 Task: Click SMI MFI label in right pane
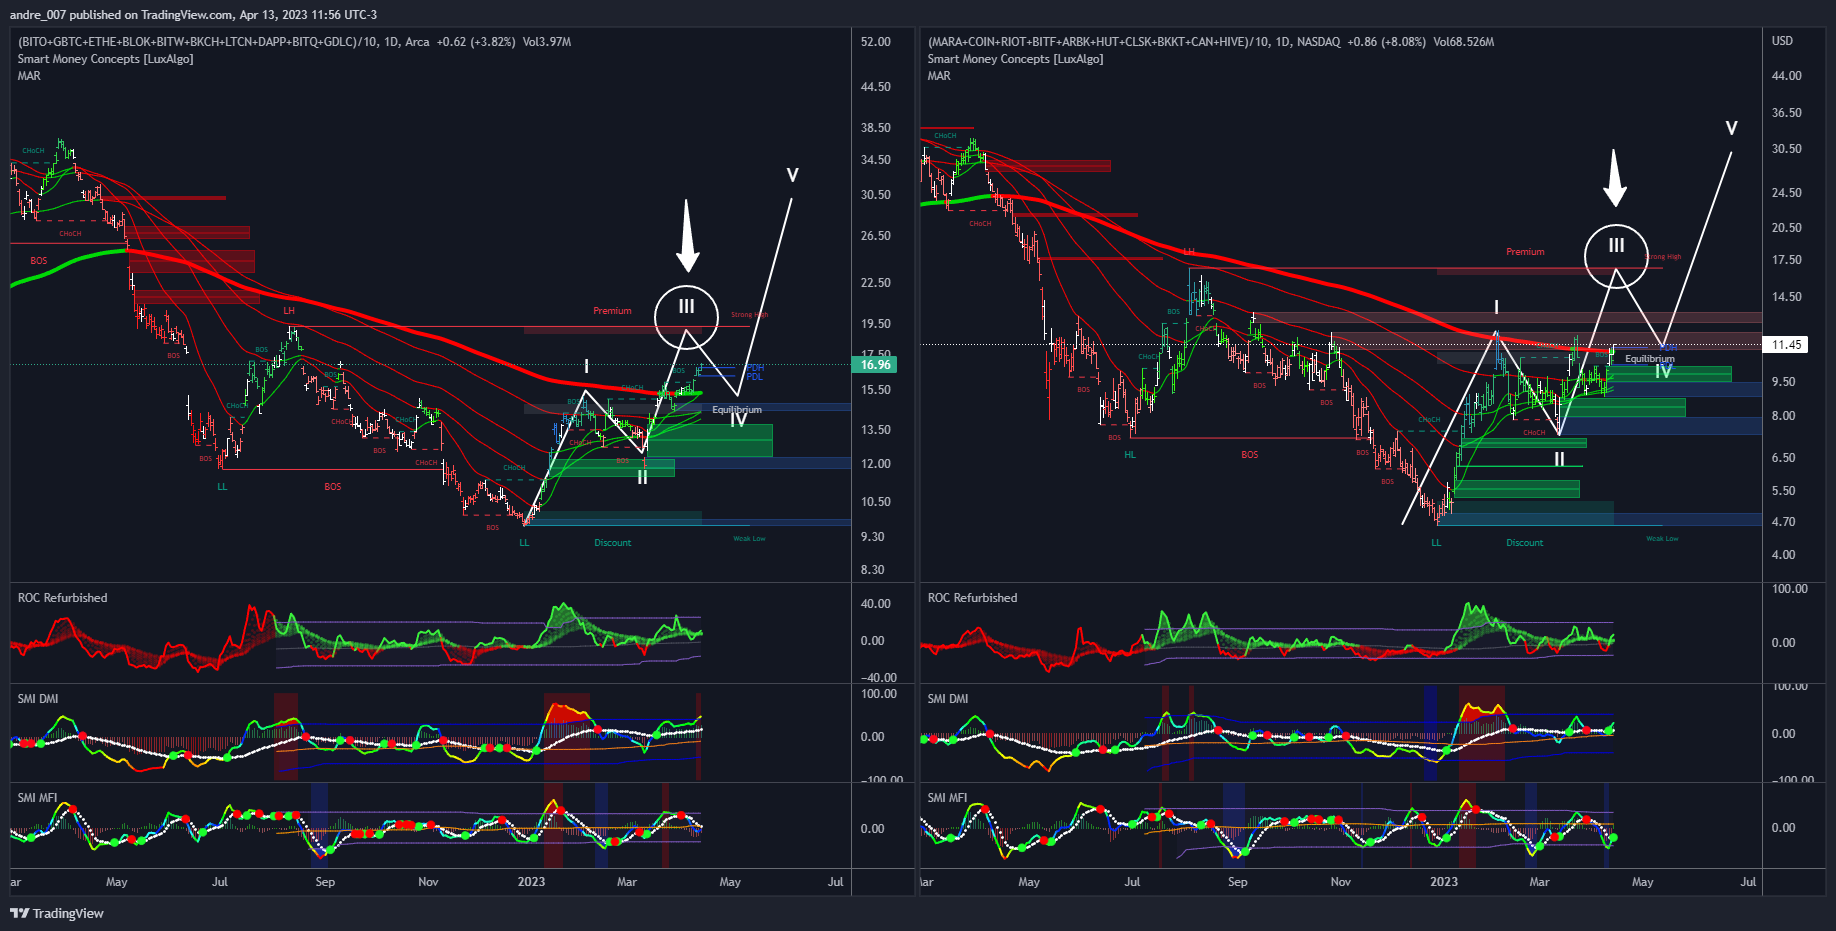[947, 798]
